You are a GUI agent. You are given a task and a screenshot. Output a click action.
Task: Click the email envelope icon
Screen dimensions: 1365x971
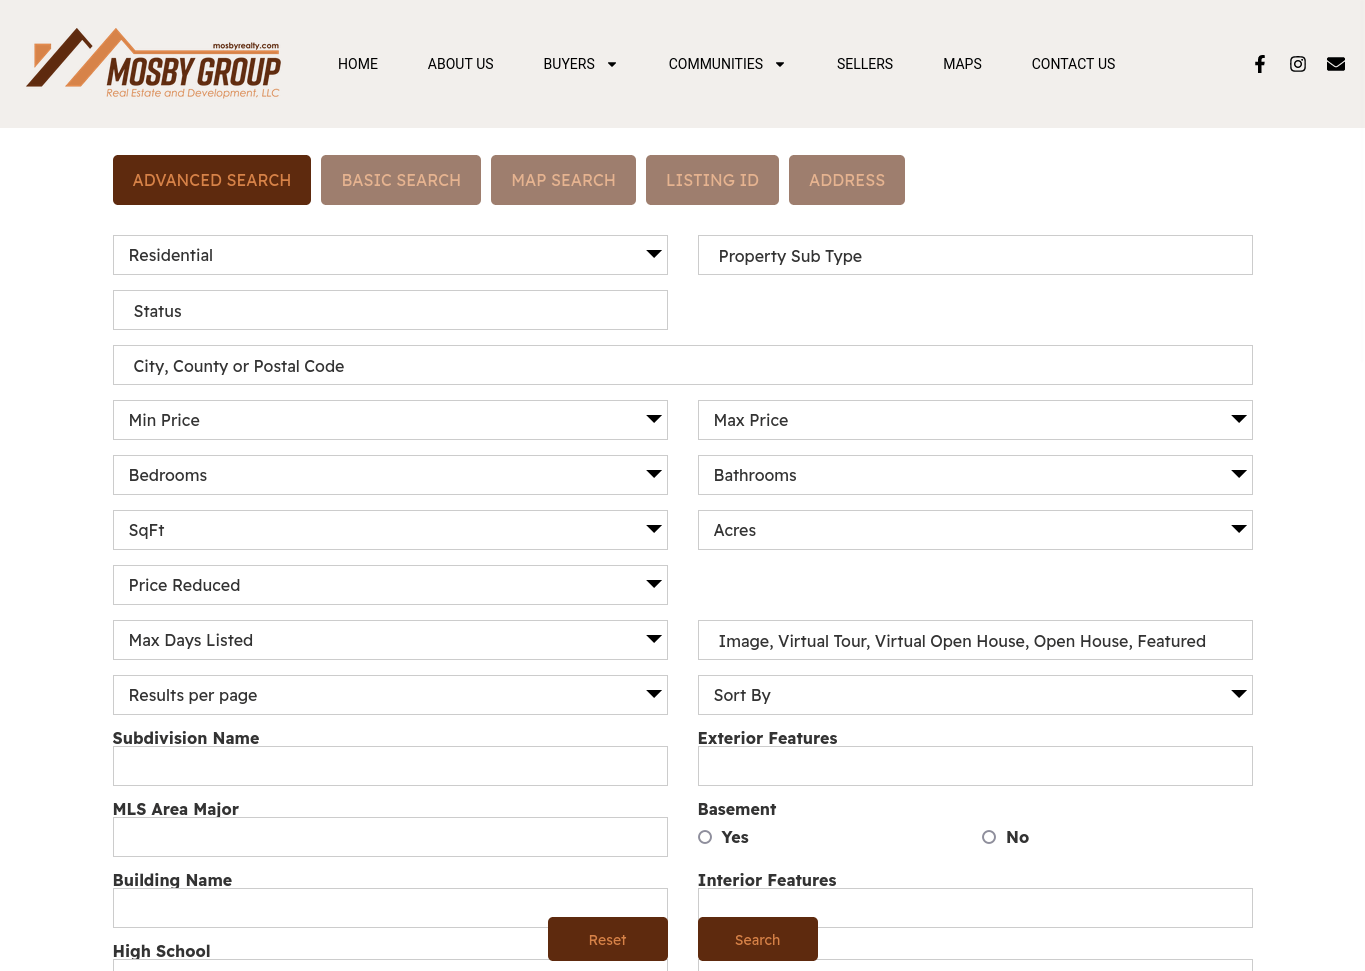coord(1336,64)
